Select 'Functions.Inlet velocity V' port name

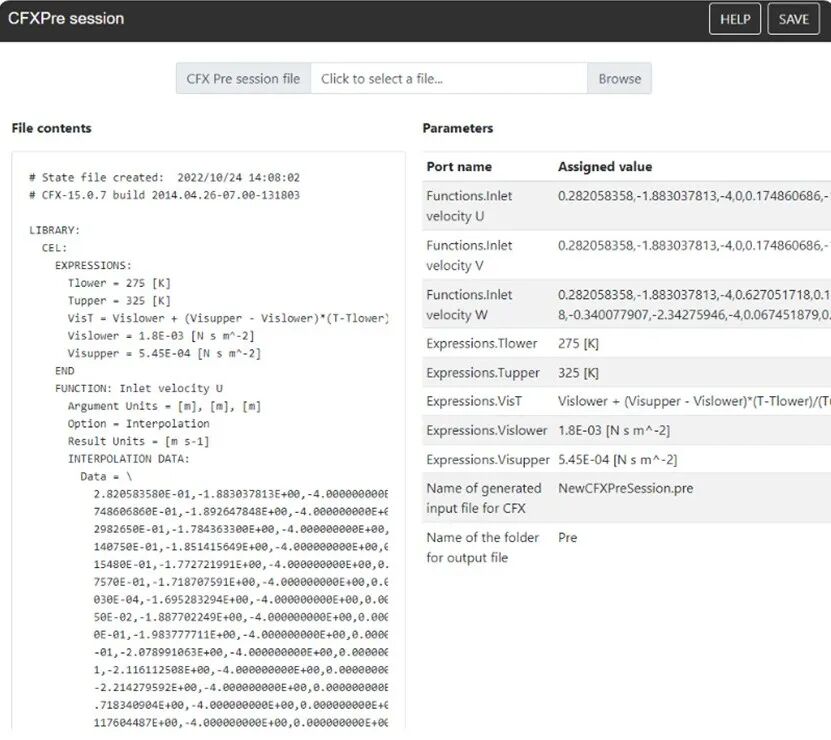point(469,256)
